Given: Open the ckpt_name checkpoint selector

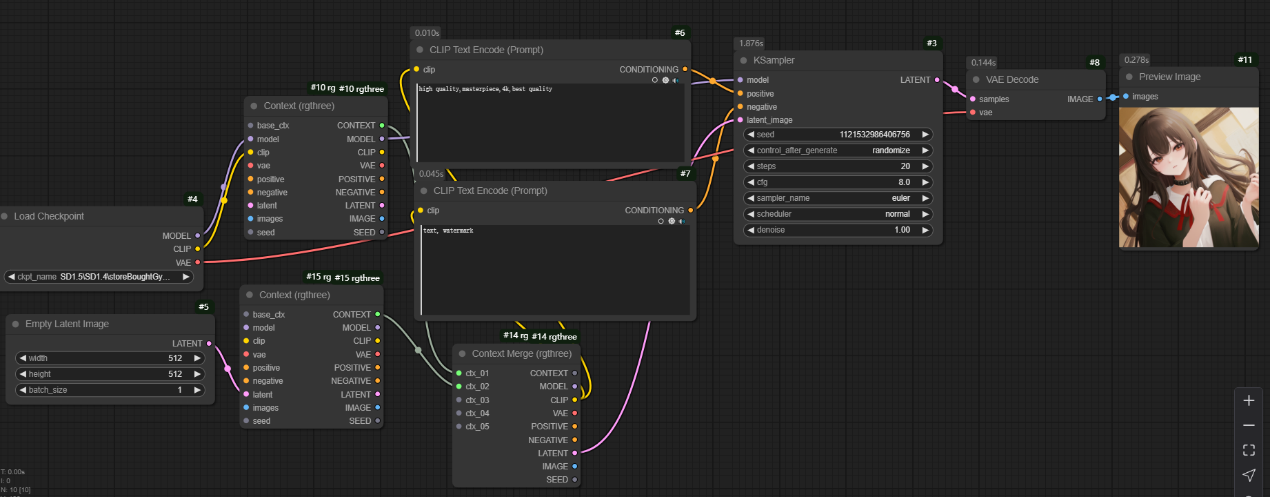Looking at the screenshot, I should [99, 276].
